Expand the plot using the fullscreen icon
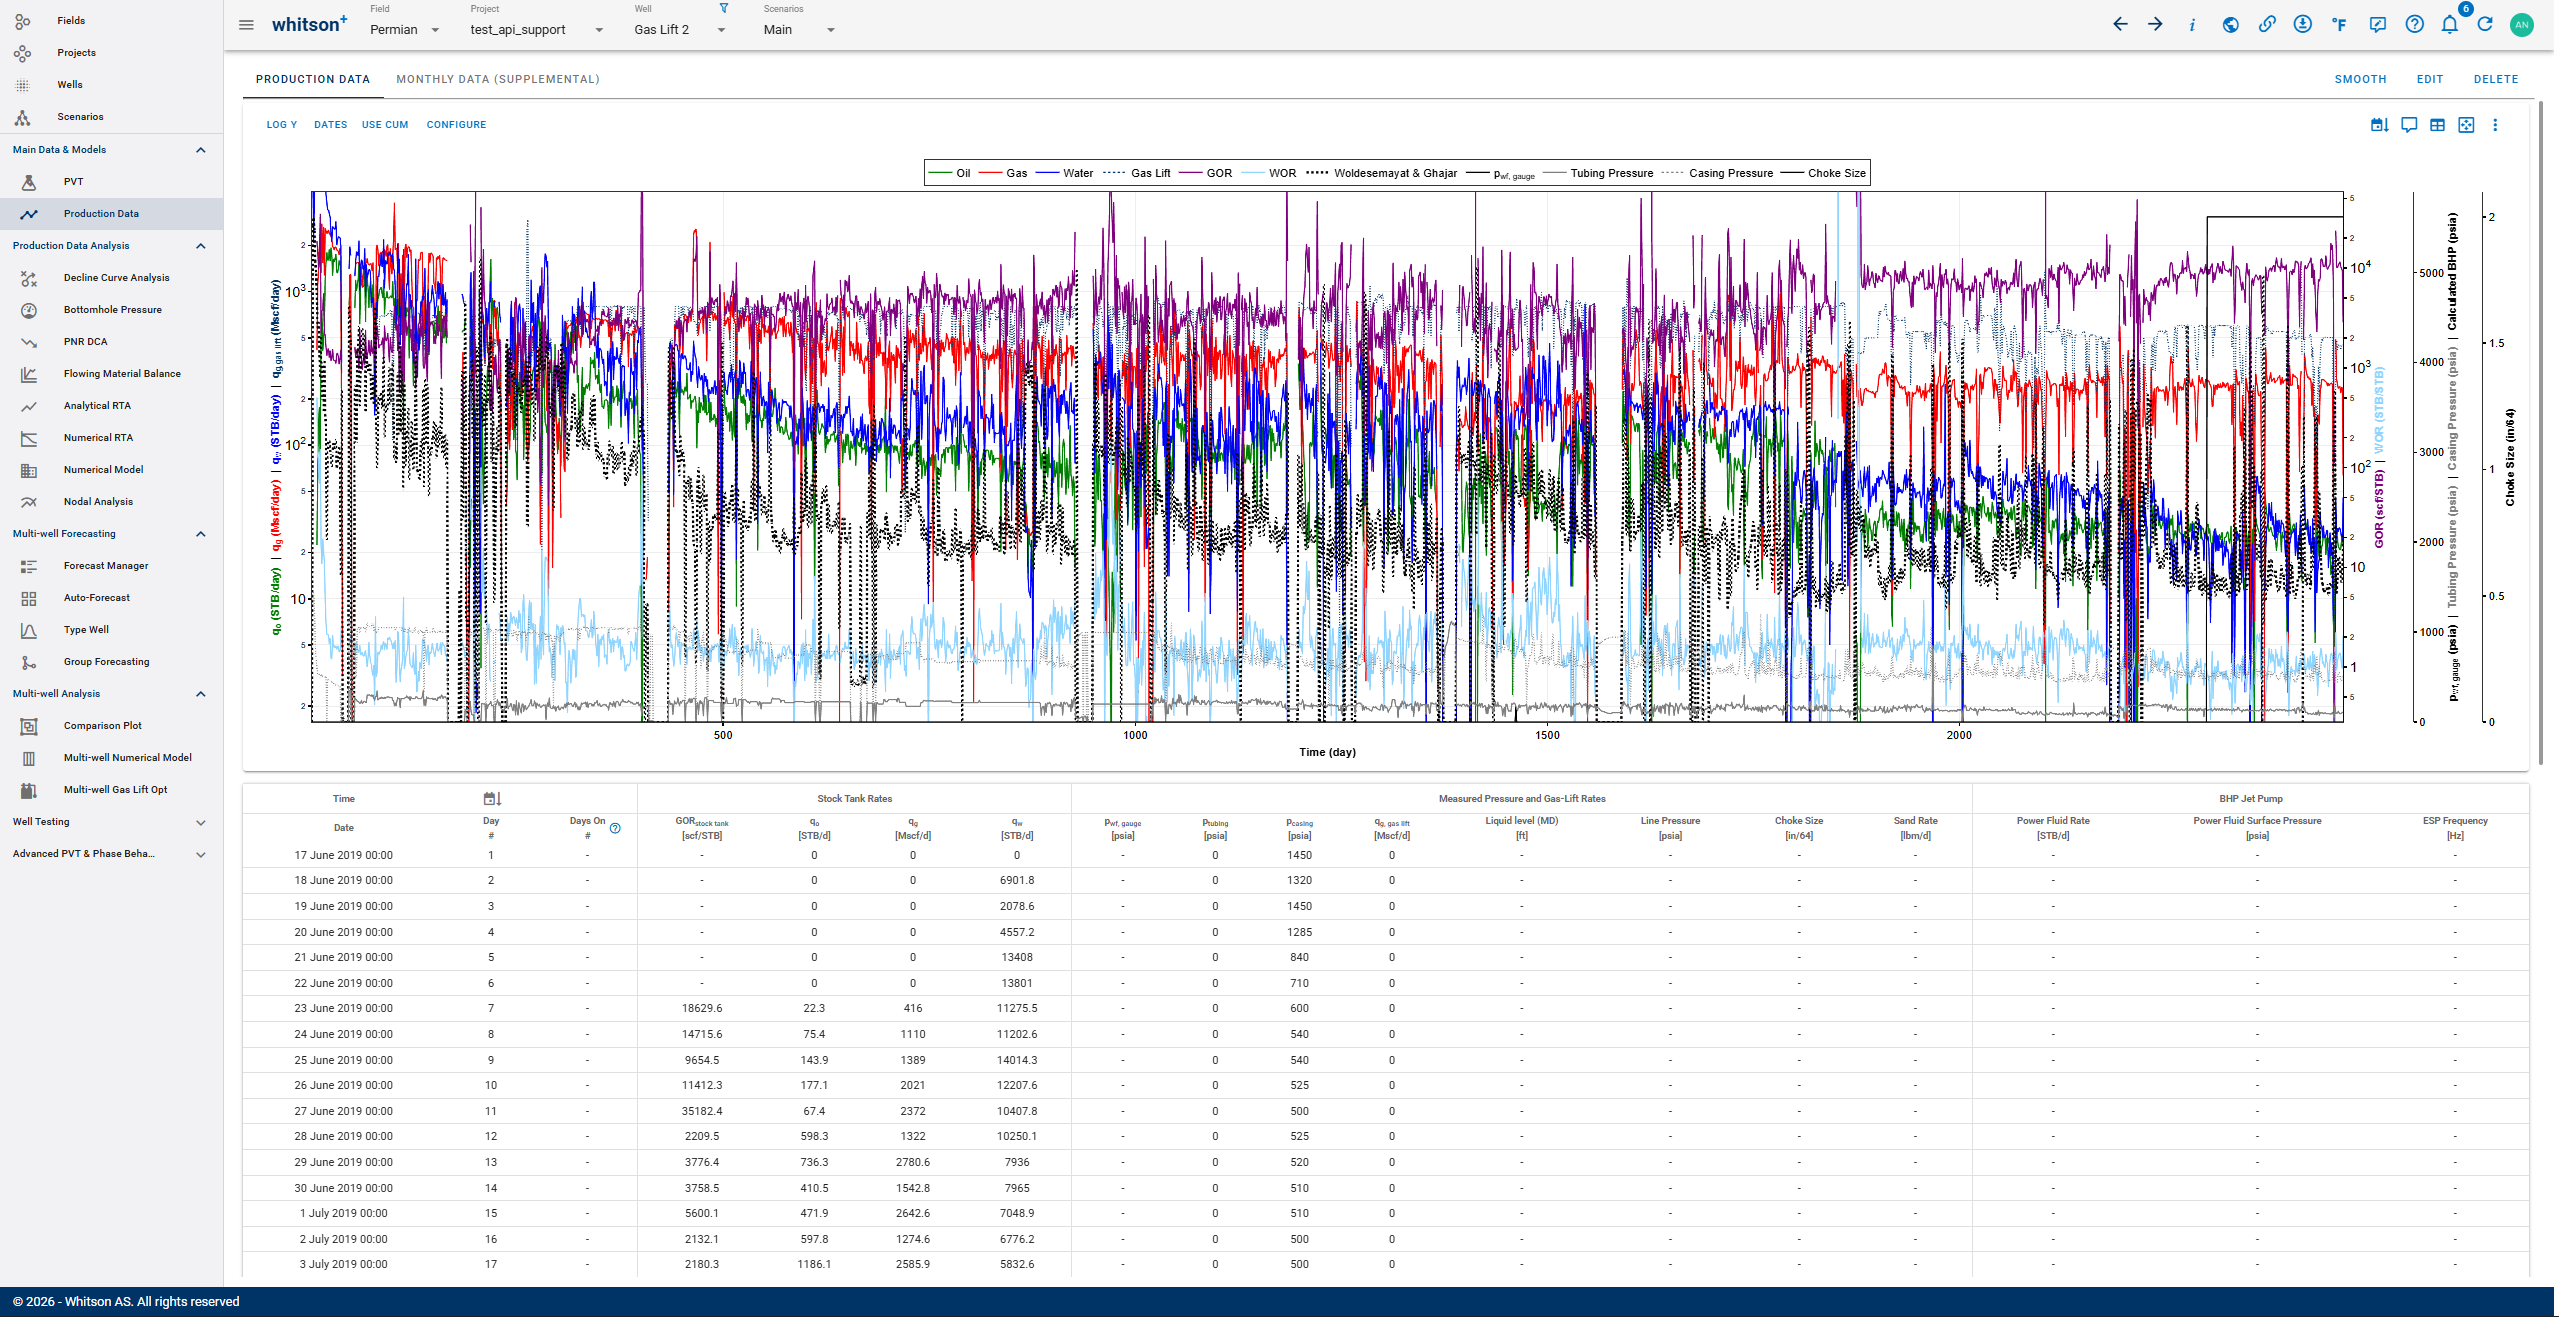Image resolution: width=2559 pixels, height=1317 pixels. 2466,125
